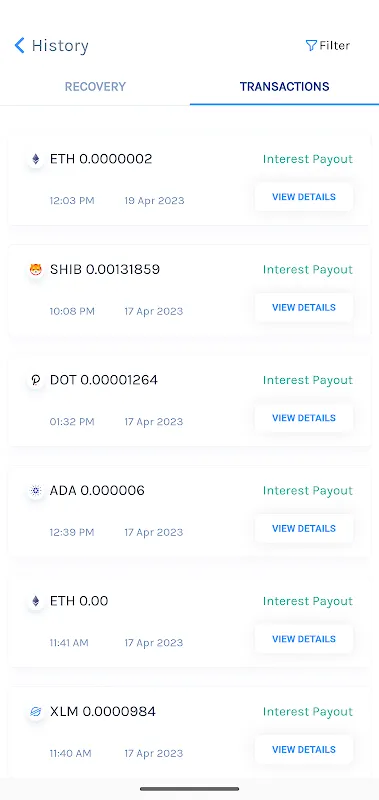Image resolution: width=379 pixels, height=800 pixels.
Task: Tap the Filter label
Action: pos(335,45)
